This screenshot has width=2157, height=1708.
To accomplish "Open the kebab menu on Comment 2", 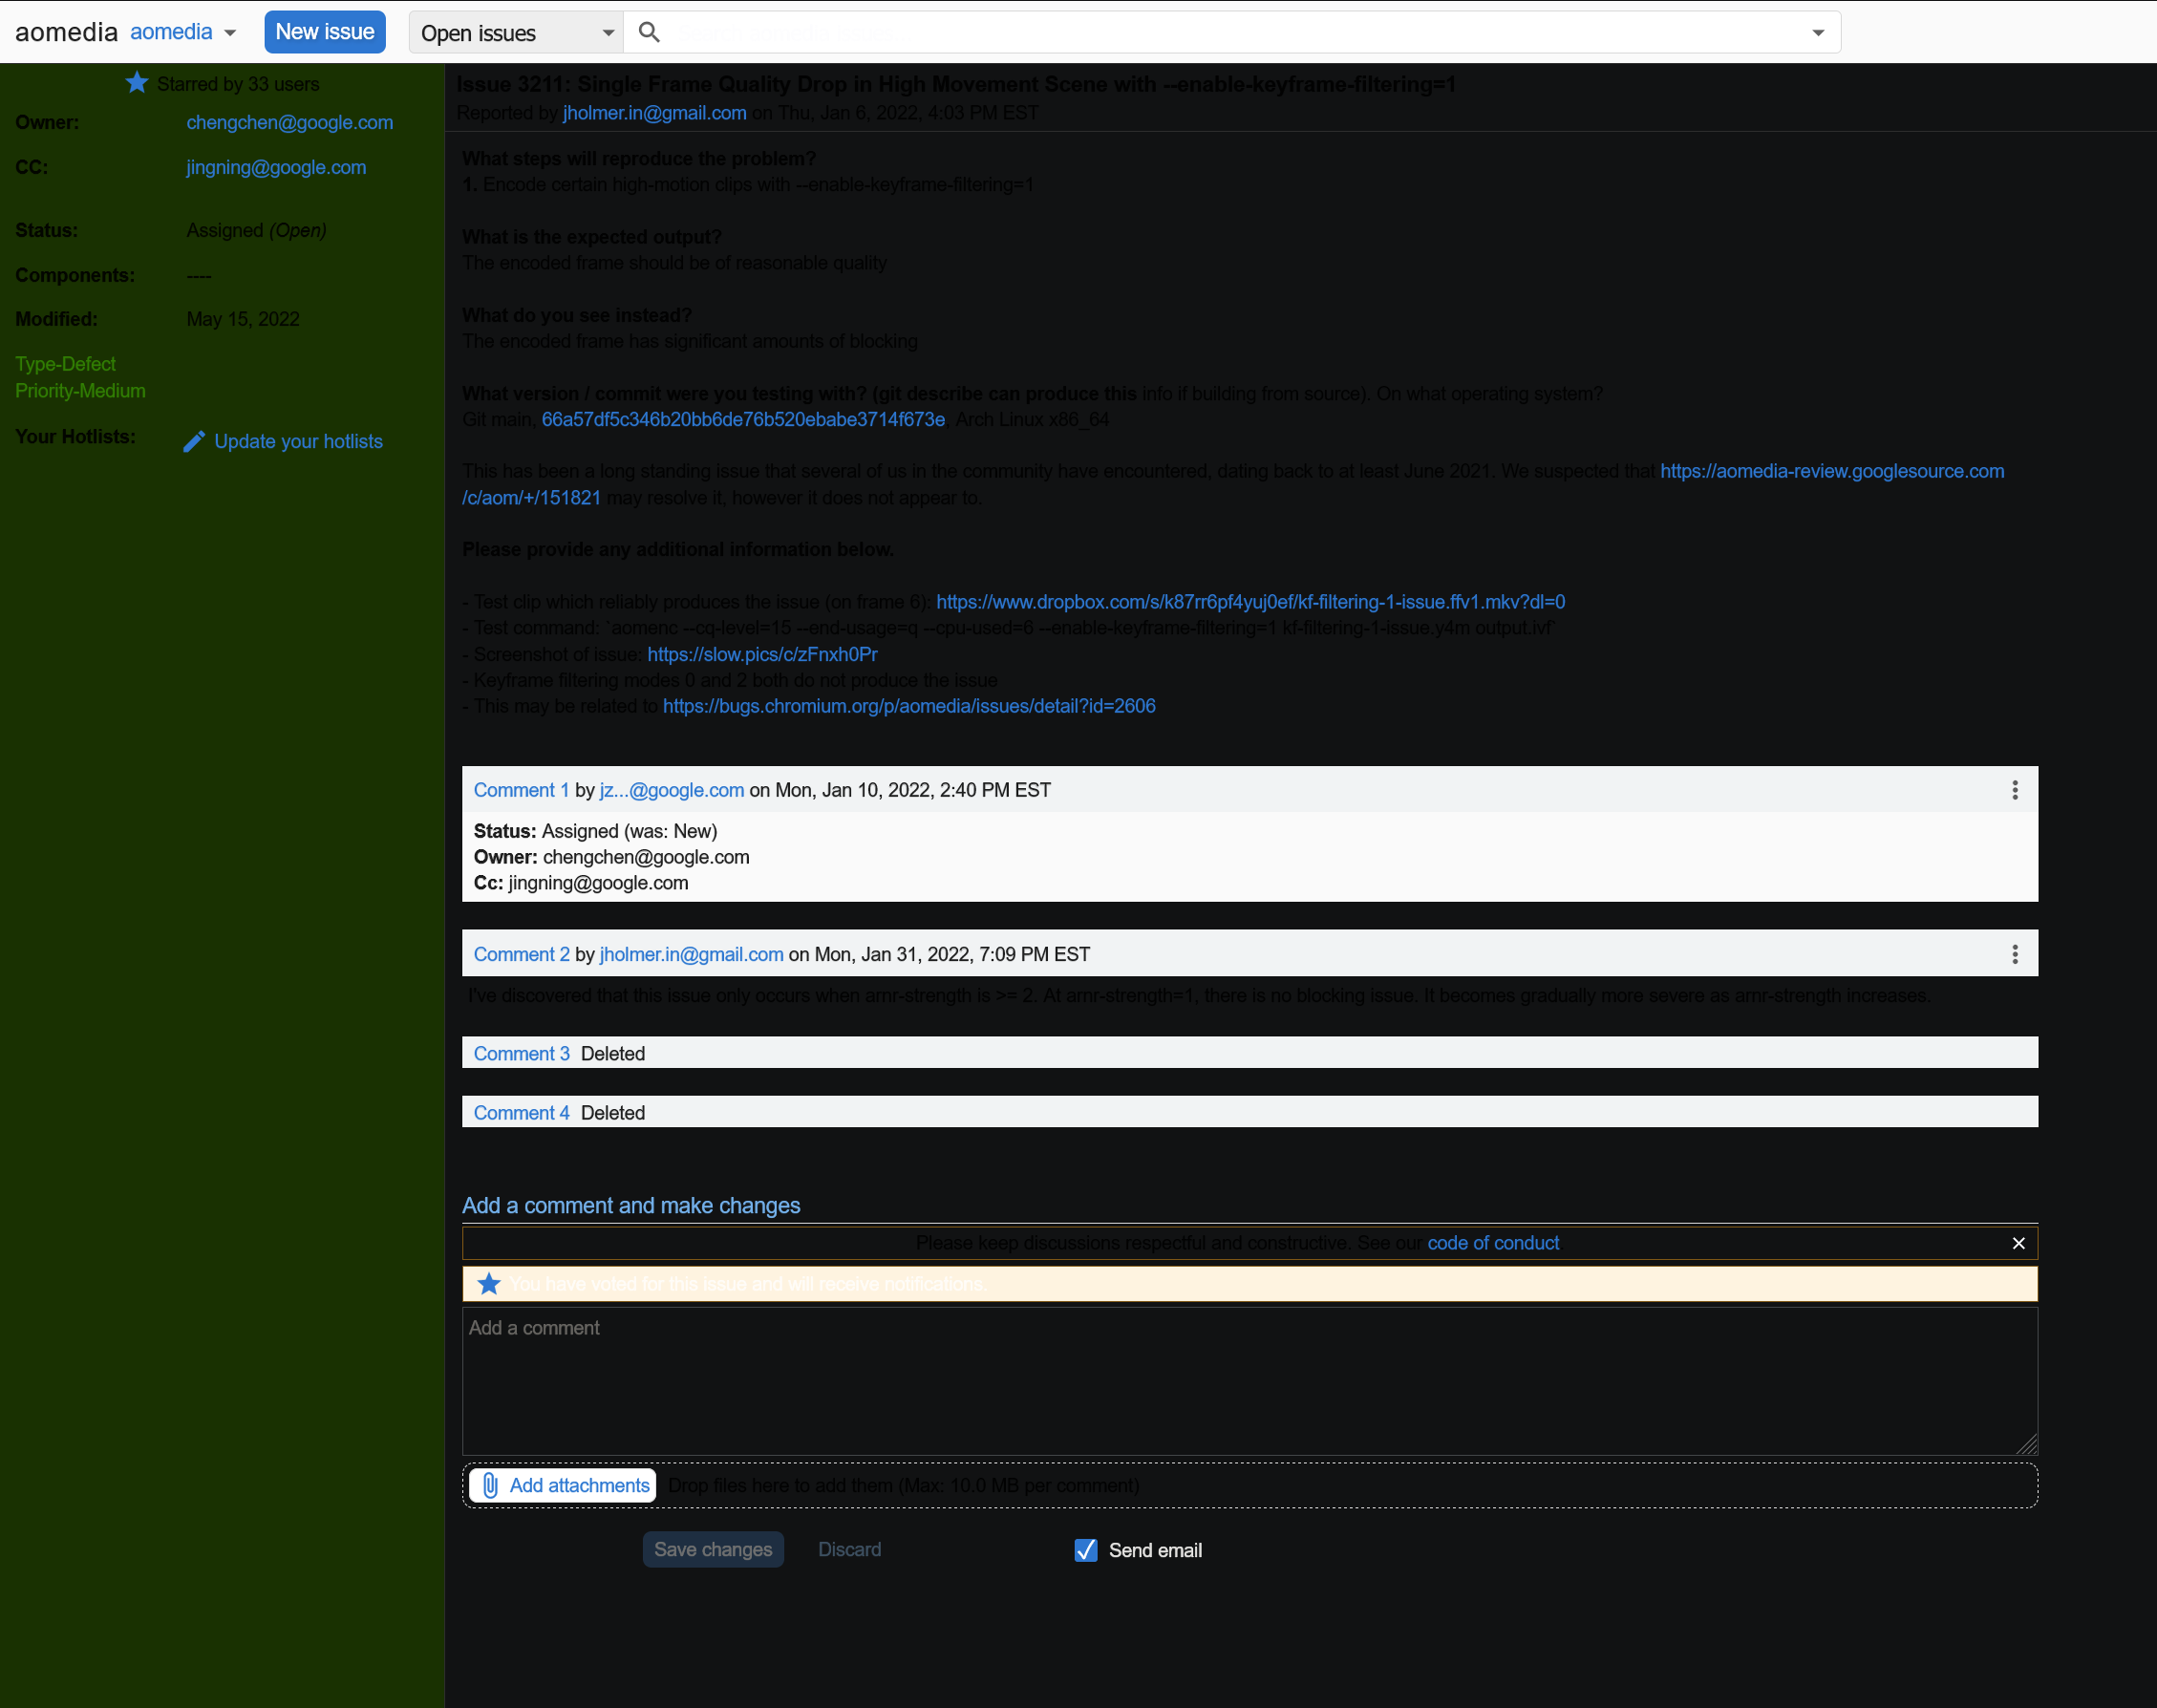I will (2014, 953).
